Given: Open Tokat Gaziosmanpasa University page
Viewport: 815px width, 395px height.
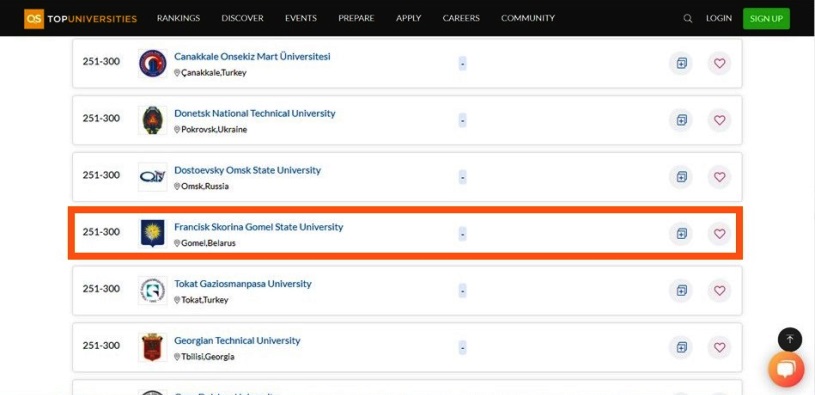Looking at the screenshot, I should [243, 284].
